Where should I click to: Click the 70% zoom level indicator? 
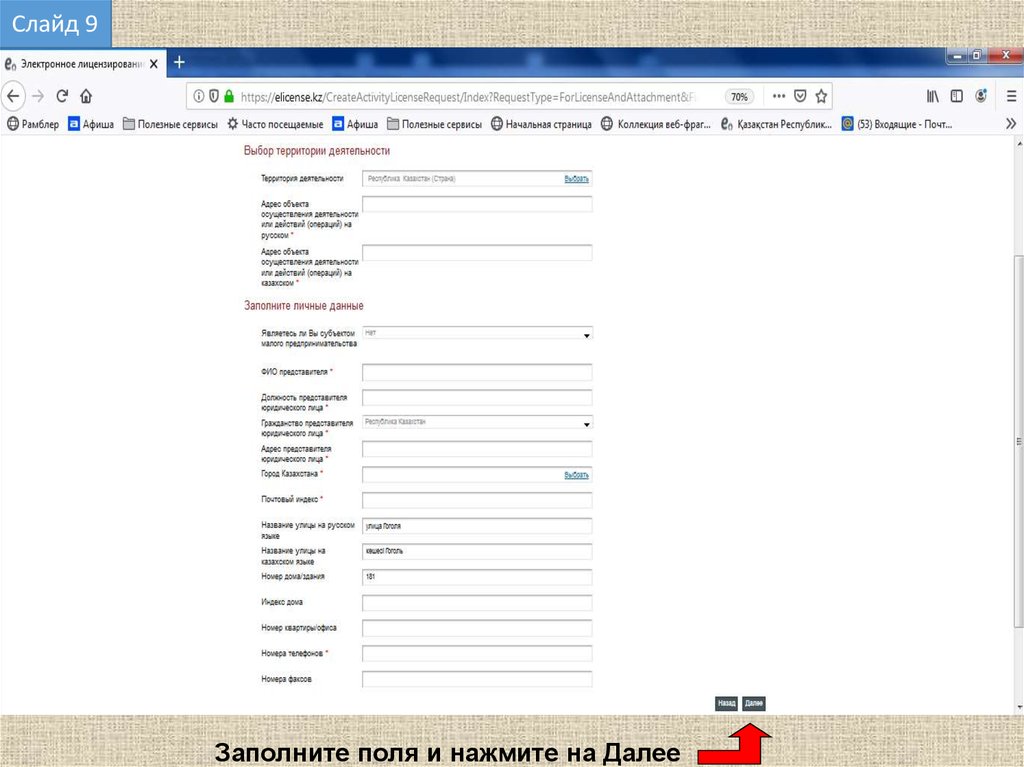739,97
